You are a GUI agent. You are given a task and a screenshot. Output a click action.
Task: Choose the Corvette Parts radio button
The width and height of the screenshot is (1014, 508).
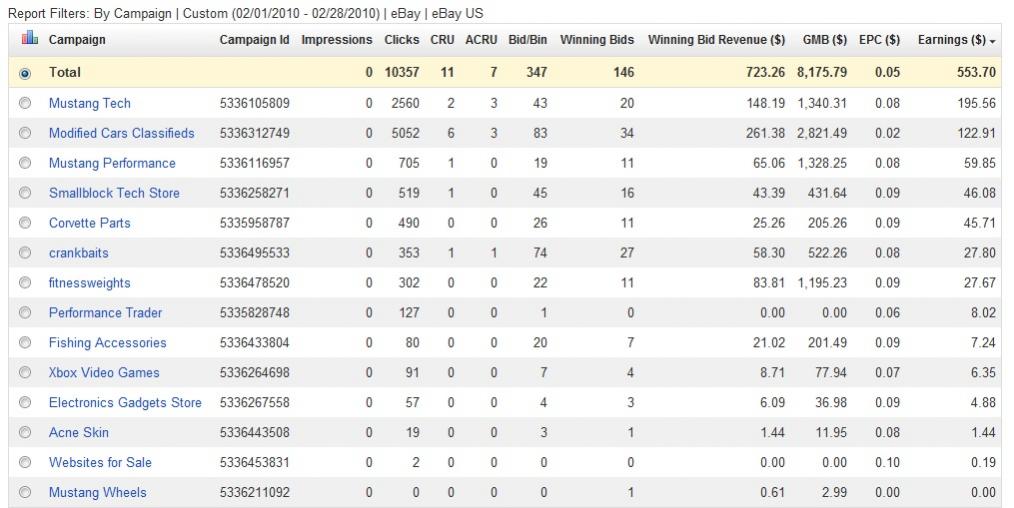click(x=26, y=223)
